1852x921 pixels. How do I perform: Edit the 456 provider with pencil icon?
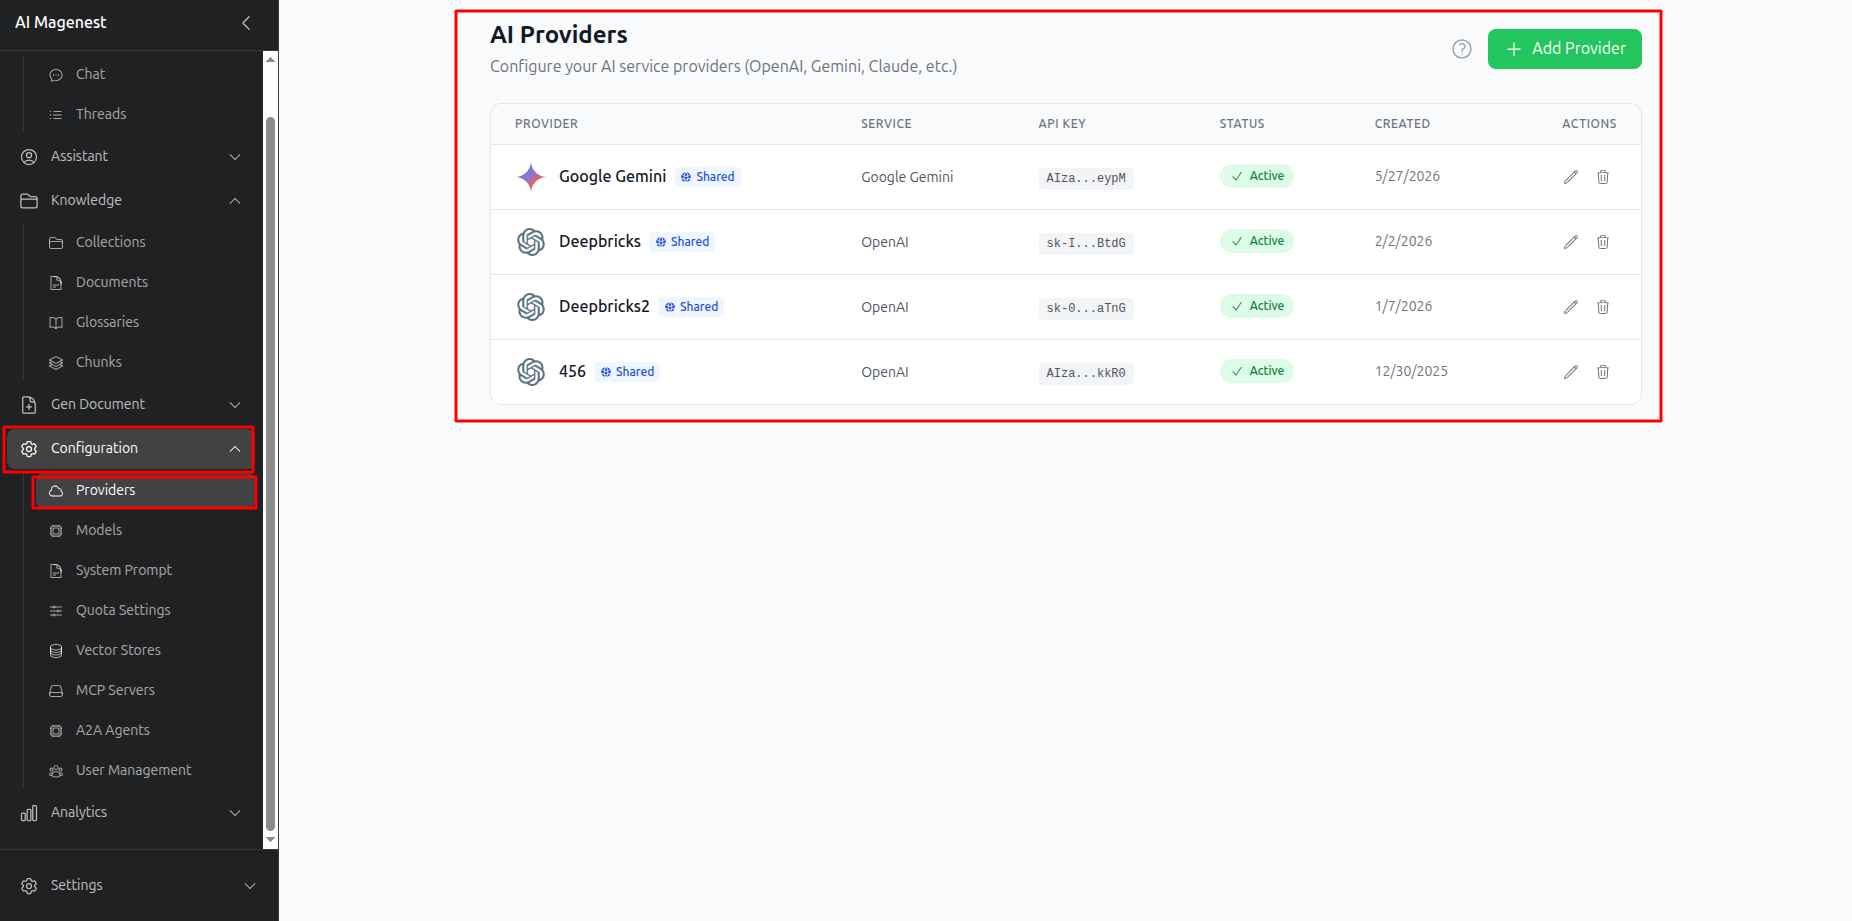(1571, 372)
